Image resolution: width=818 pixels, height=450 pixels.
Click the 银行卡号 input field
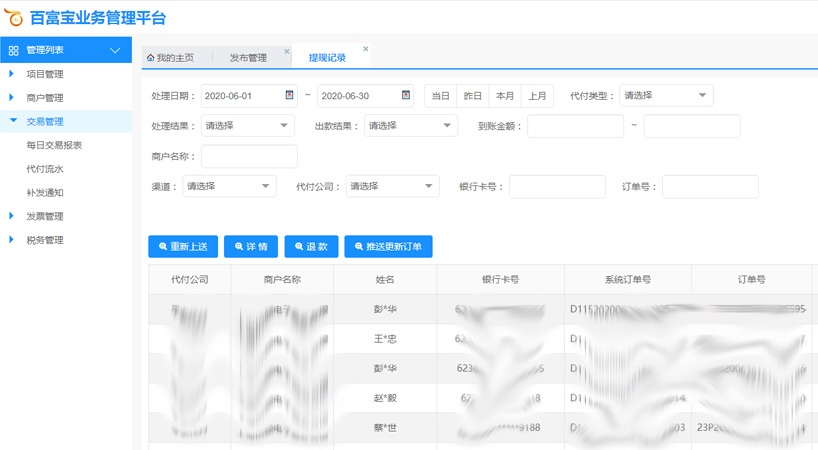[x=557, y=187]
